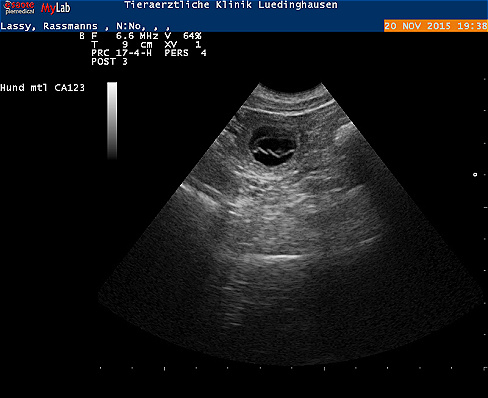Click the MyLab logo

click(56, 8)
